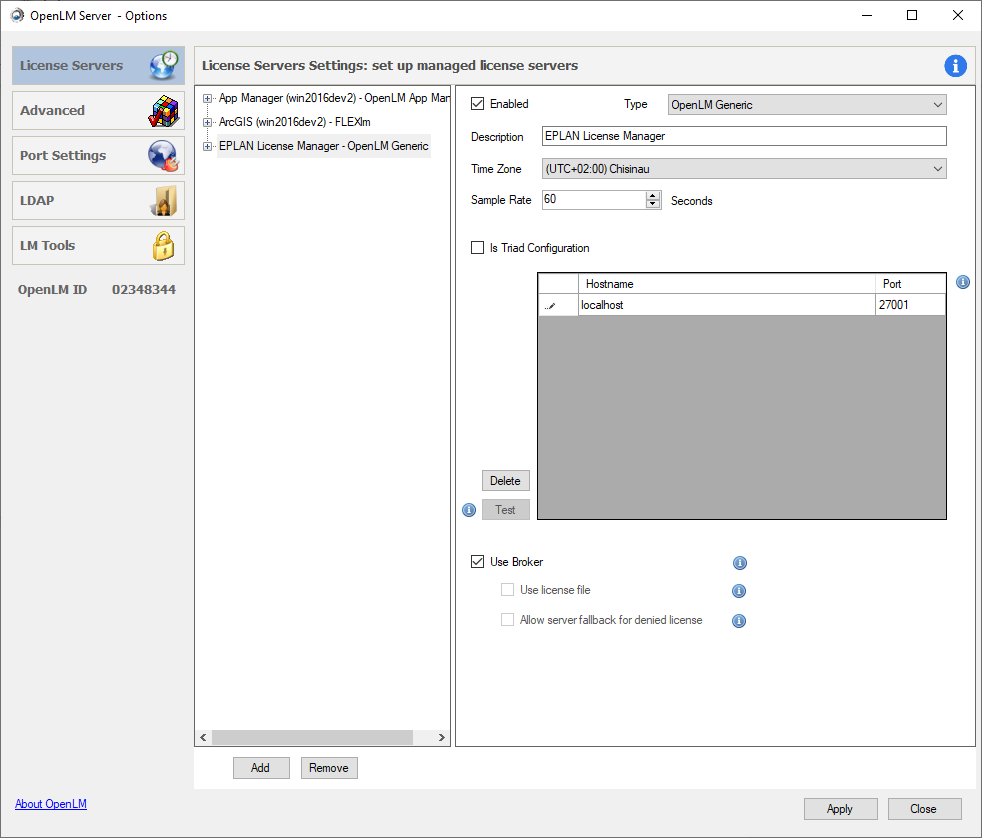Image resolution: width=982 pixels, height=838 pixels.
Task: Click the info icon beside the hostname table
Action: coord(962,283)
